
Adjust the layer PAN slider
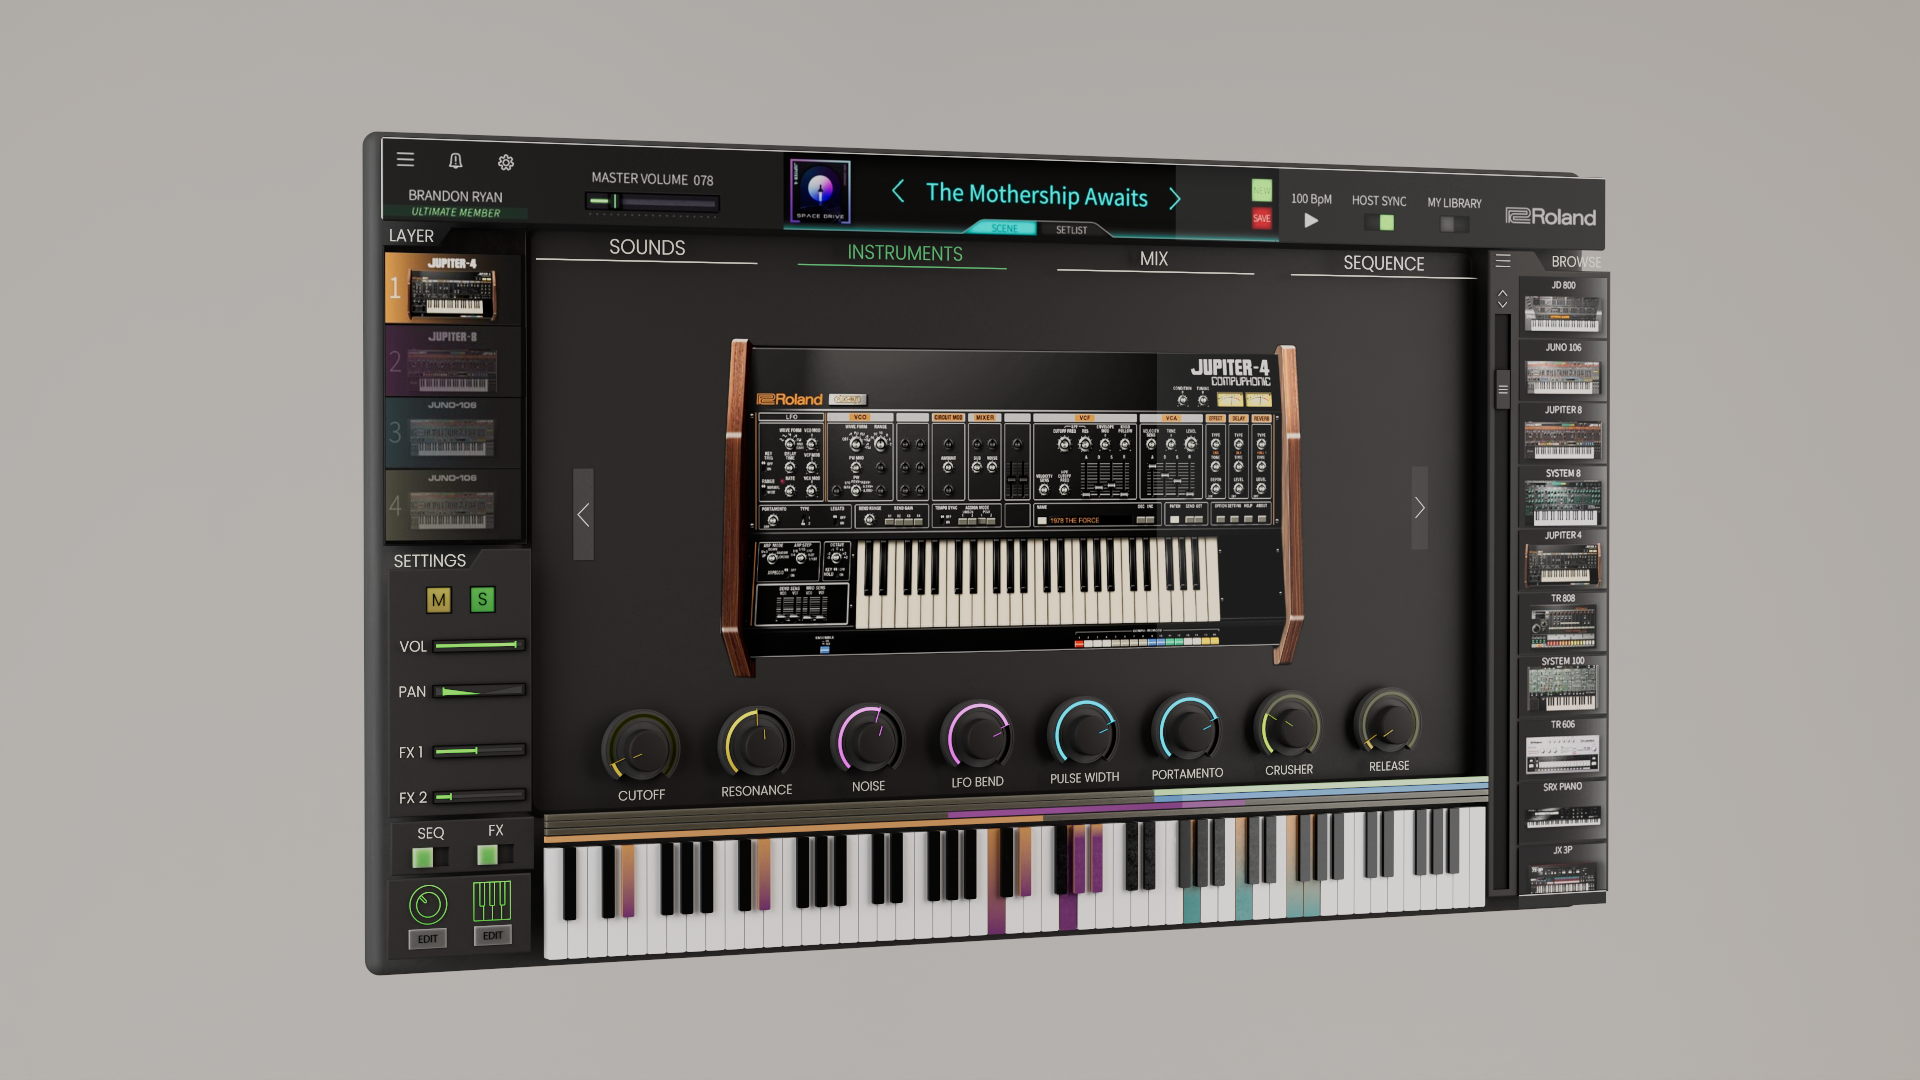(479, 690)
